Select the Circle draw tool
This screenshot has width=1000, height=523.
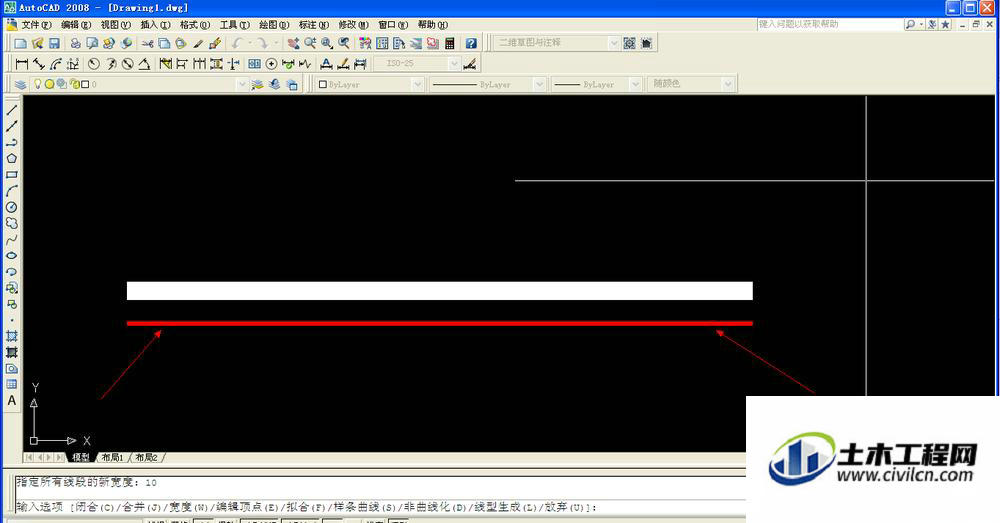(11, 207)
